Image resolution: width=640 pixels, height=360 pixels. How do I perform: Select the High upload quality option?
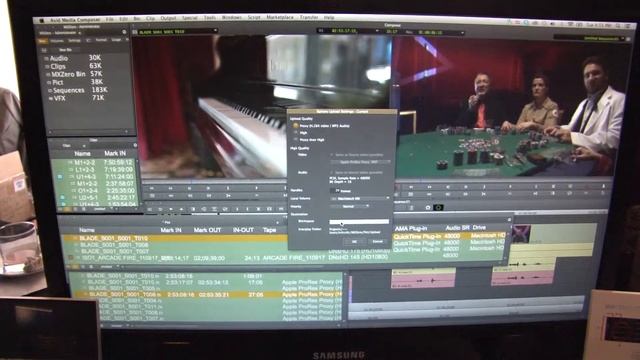[x=296, y=133]
